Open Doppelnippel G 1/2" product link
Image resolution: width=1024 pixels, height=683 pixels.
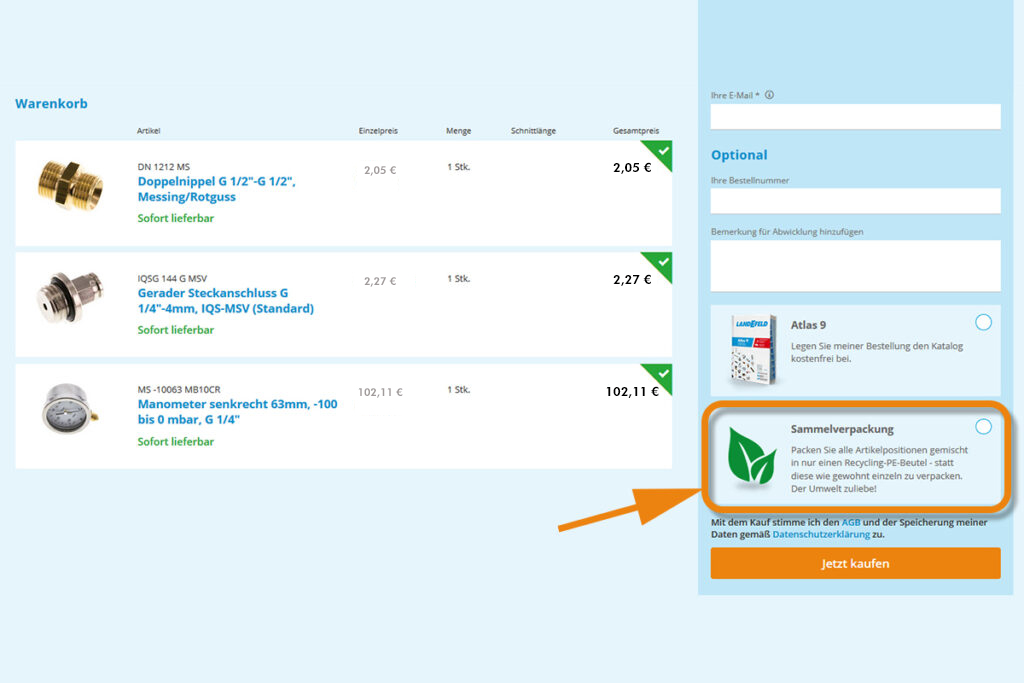[216, 189]
